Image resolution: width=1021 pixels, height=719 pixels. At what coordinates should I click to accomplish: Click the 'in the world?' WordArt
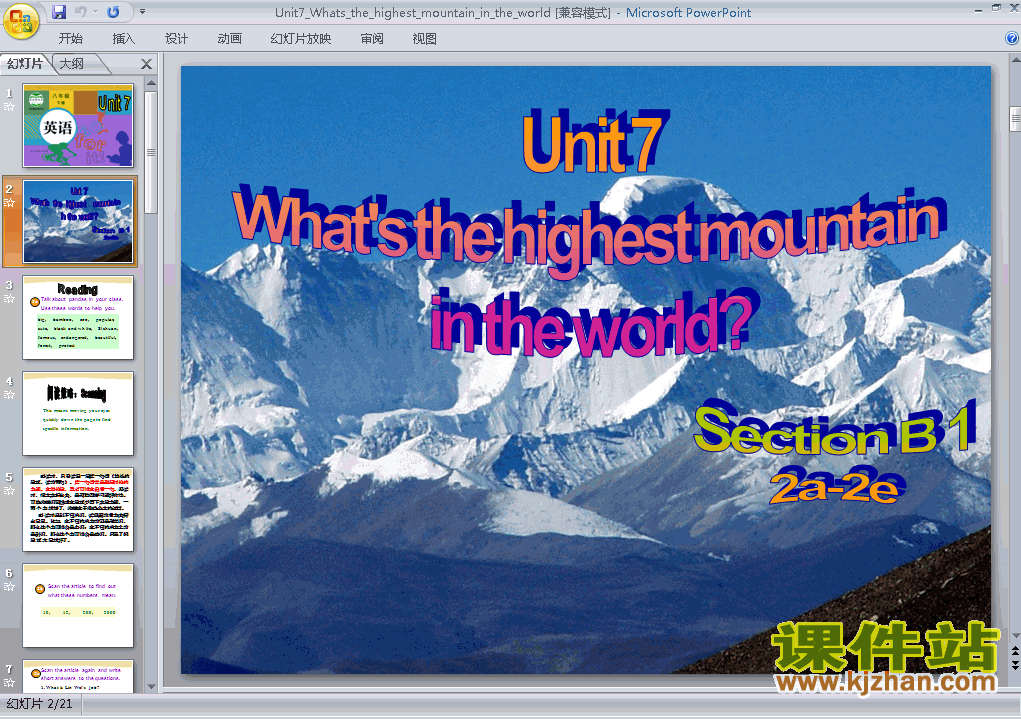click(594, 322)
